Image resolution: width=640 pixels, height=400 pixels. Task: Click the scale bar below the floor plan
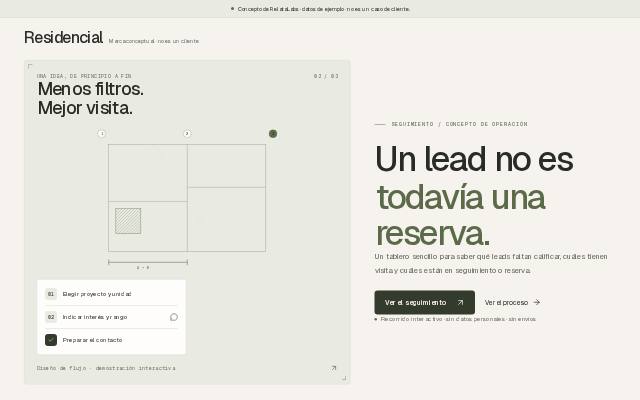tap(148, 262)
